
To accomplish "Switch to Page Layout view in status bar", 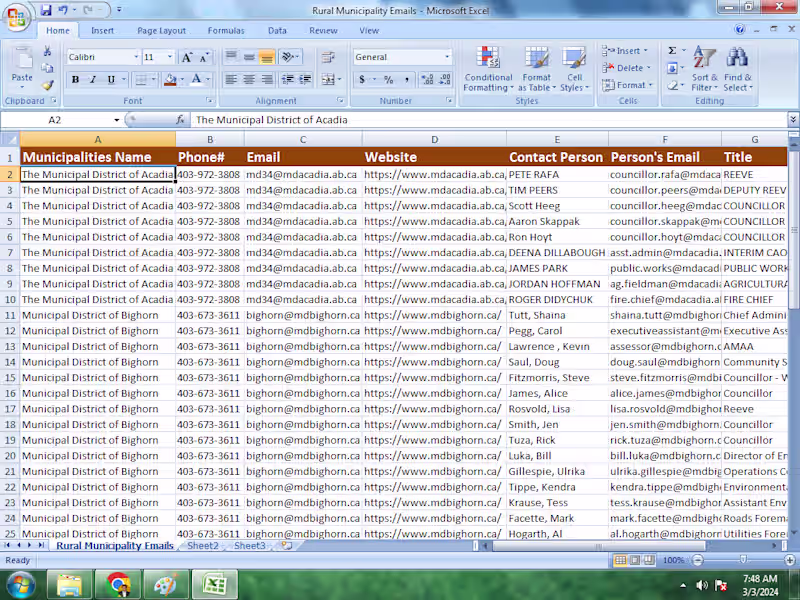I will click(x=635, y=560).
